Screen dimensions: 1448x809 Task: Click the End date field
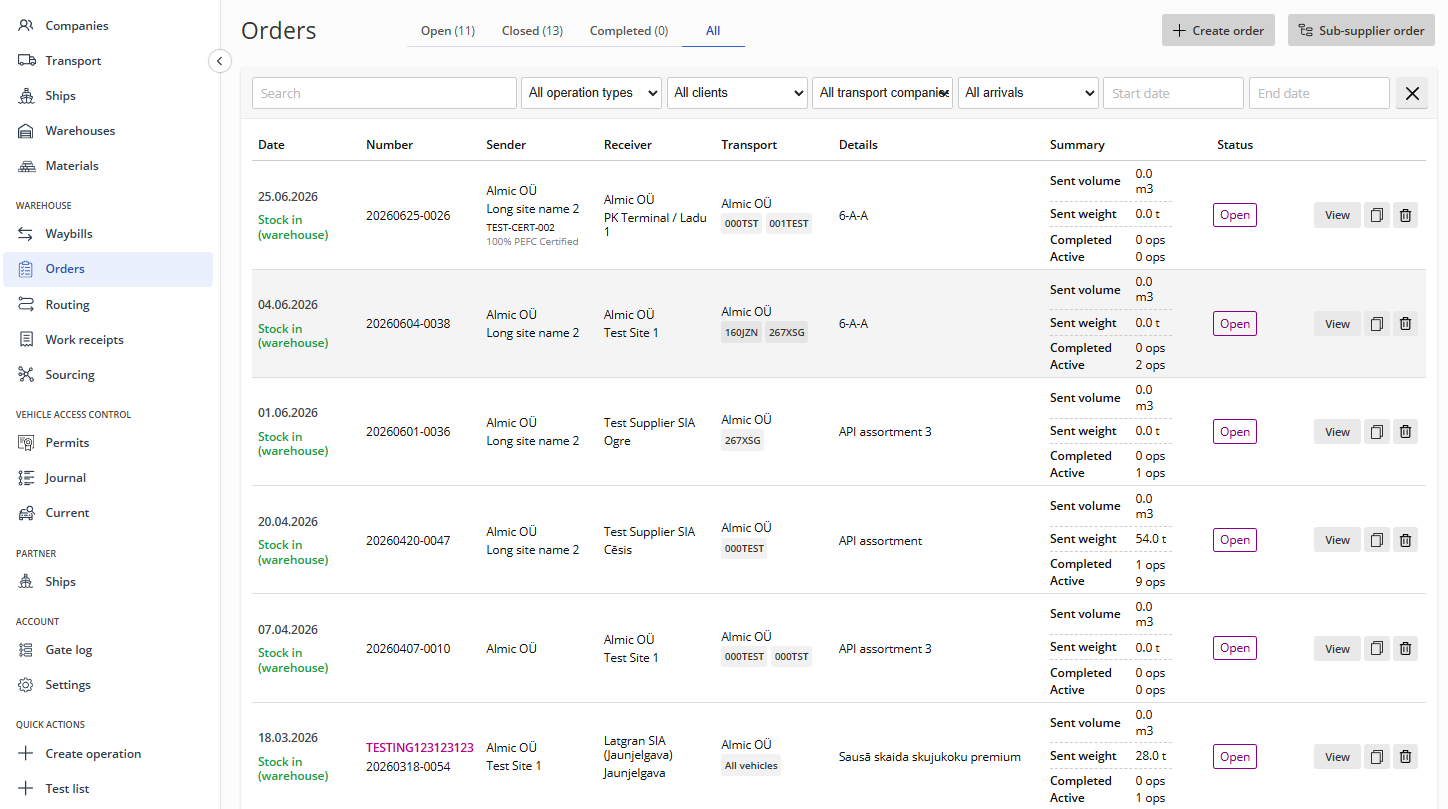tap(1319, 93)
